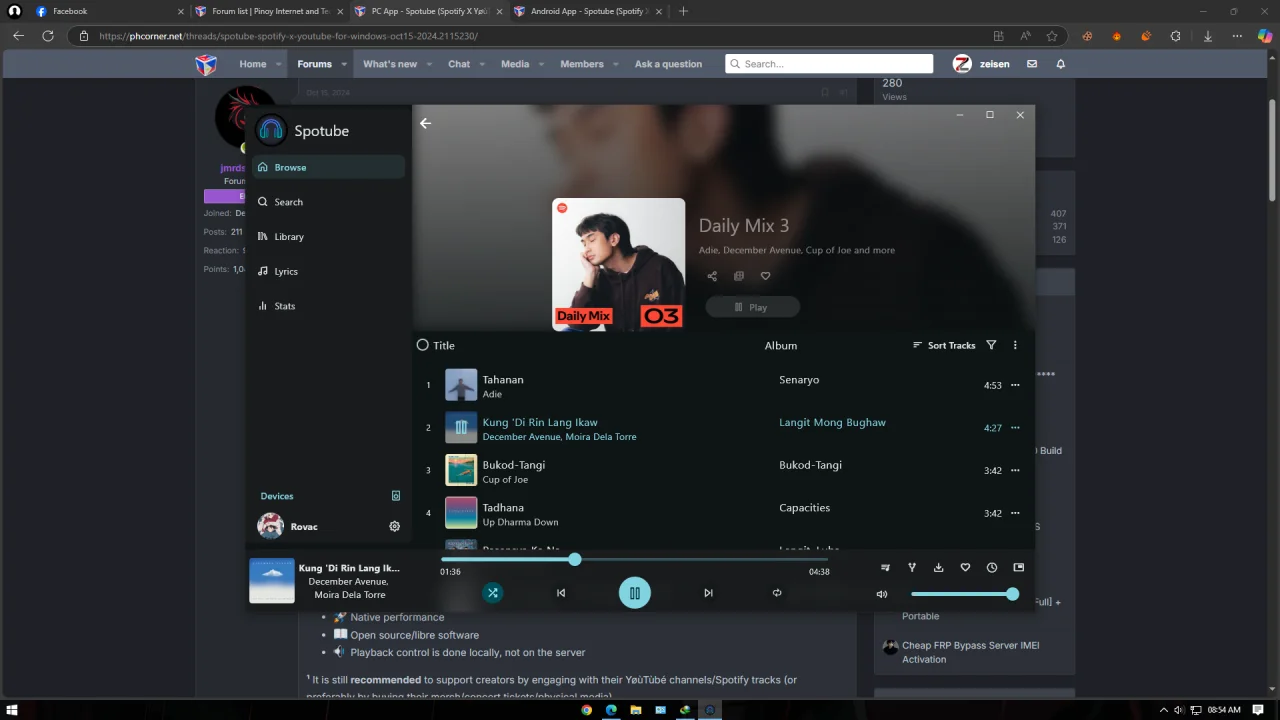
Task: Click the Play button under Daily Mix 3
Action: [x=752, y=307]
